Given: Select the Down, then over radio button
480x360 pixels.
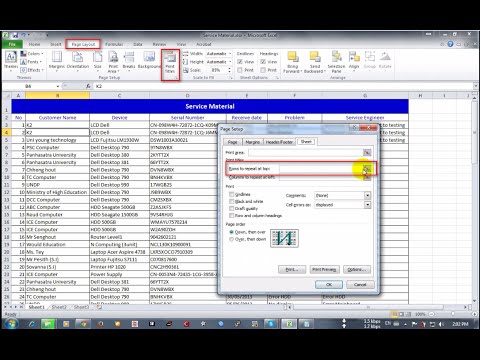Looking at the screenshot, I should click(231, 232).
